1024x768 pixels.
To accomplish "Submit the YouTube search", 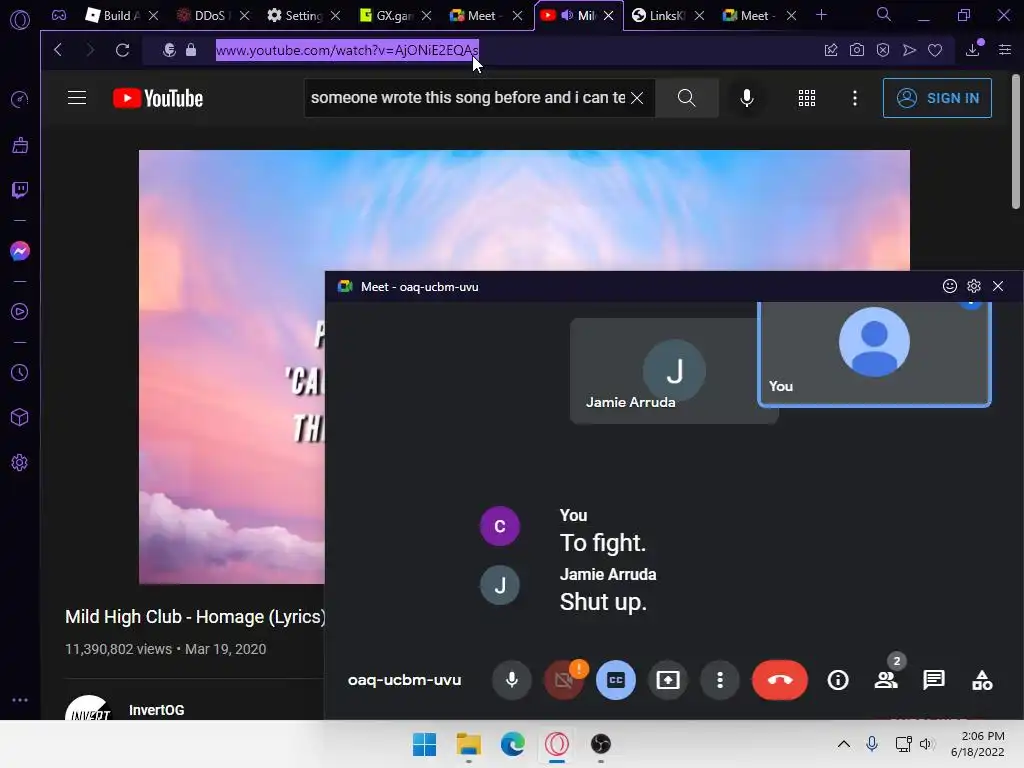I will click(686, 98).
